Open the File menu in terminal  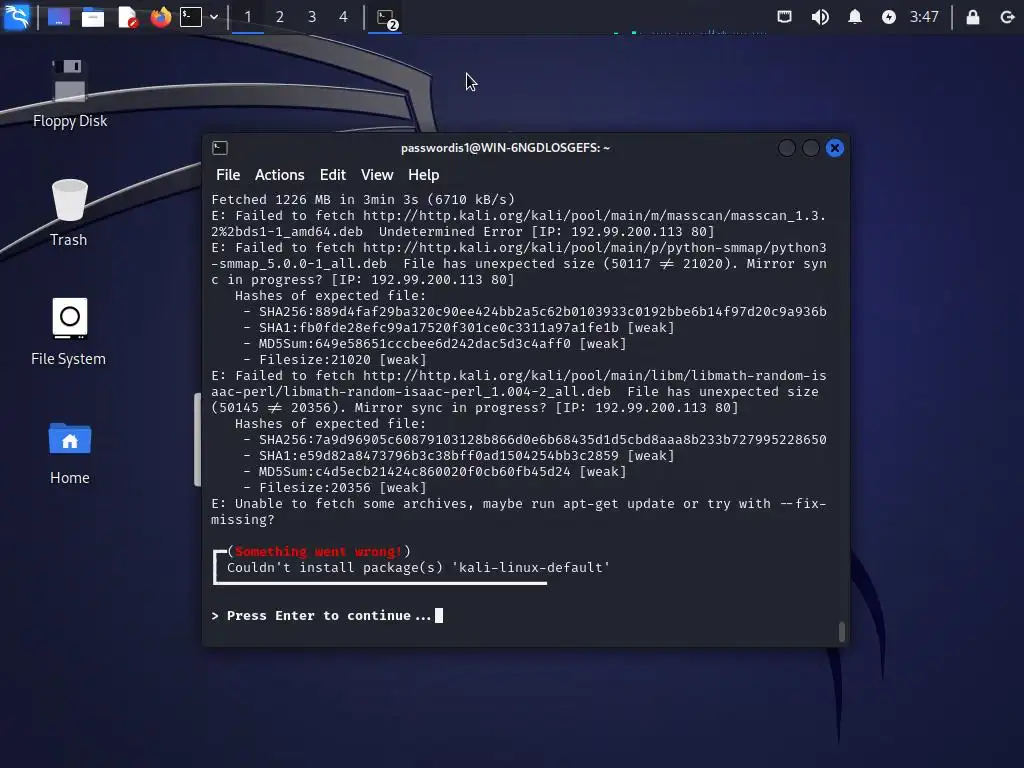tap(228, 175)
